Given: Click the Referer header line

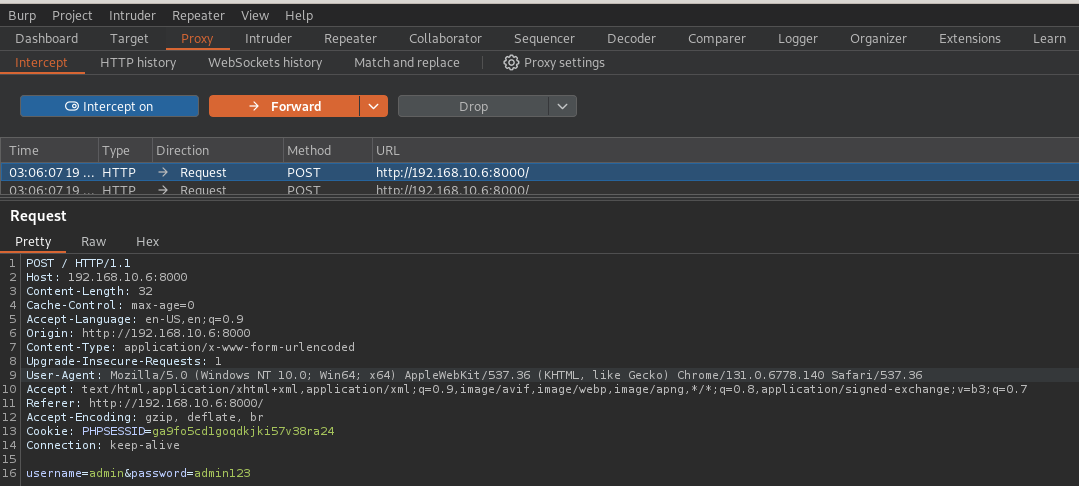Looking at the screenshot, I should (x=145, y=403).
